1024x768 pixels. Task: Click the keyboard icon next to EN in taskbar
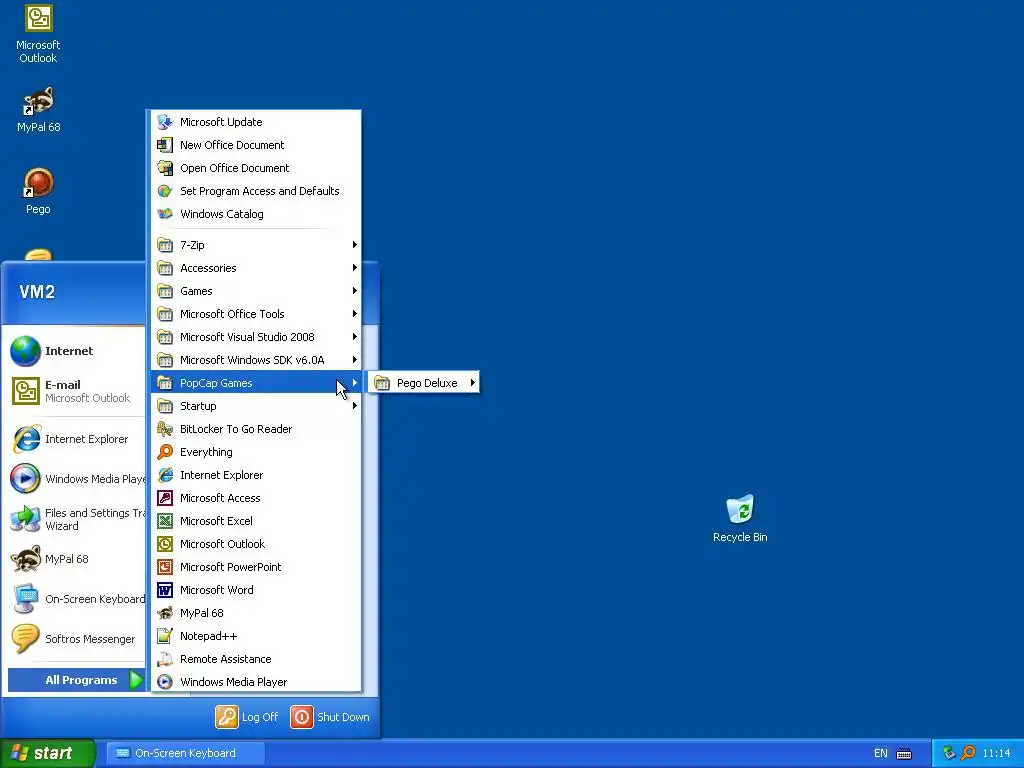(904, 754)
